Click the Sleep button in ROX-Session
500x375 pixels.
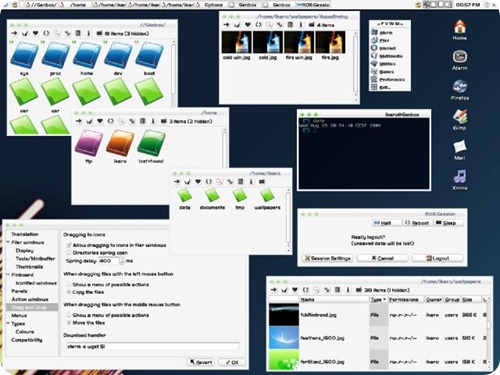(449, 223)
